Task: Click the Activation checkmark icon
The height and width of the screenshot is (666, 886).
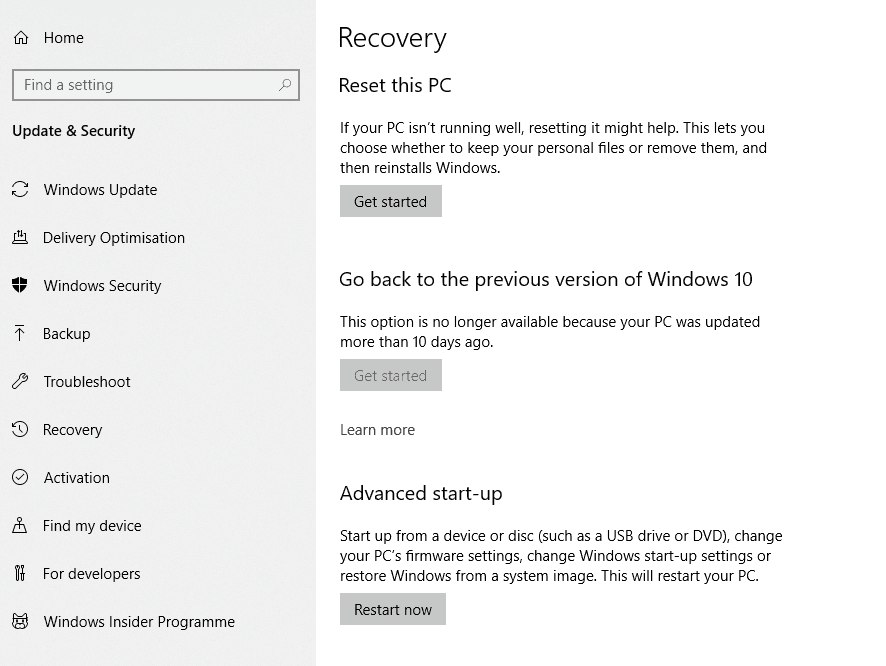Action: pyautogui.click(x=20, y=477)
